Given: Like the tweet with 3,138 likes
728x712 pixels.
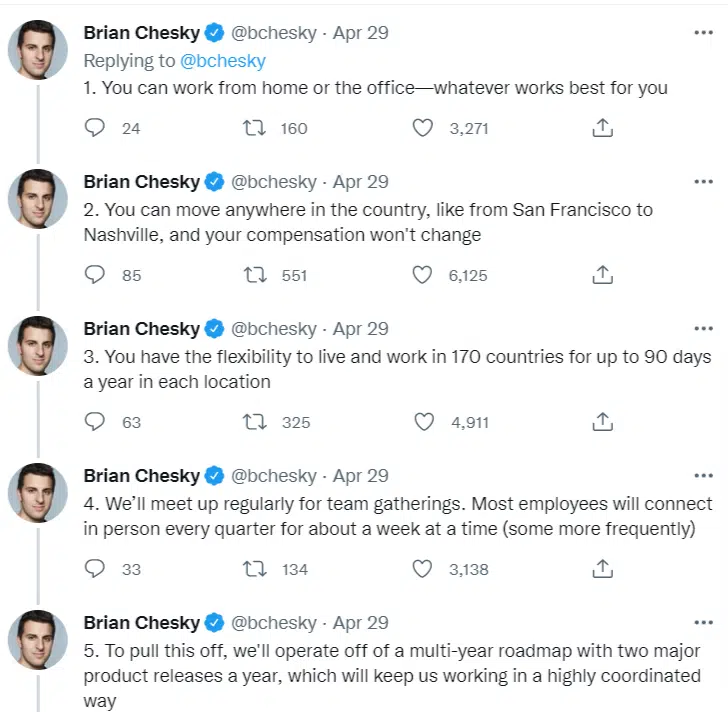Looking at the screenshot, I should click(x=423, y=569).
